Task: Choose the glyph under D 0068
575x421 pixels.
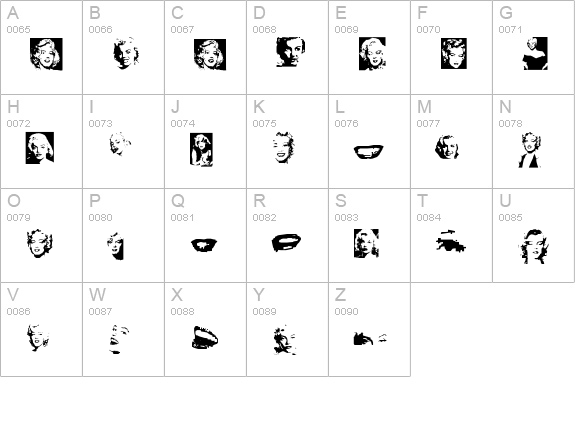Action: 290,52
